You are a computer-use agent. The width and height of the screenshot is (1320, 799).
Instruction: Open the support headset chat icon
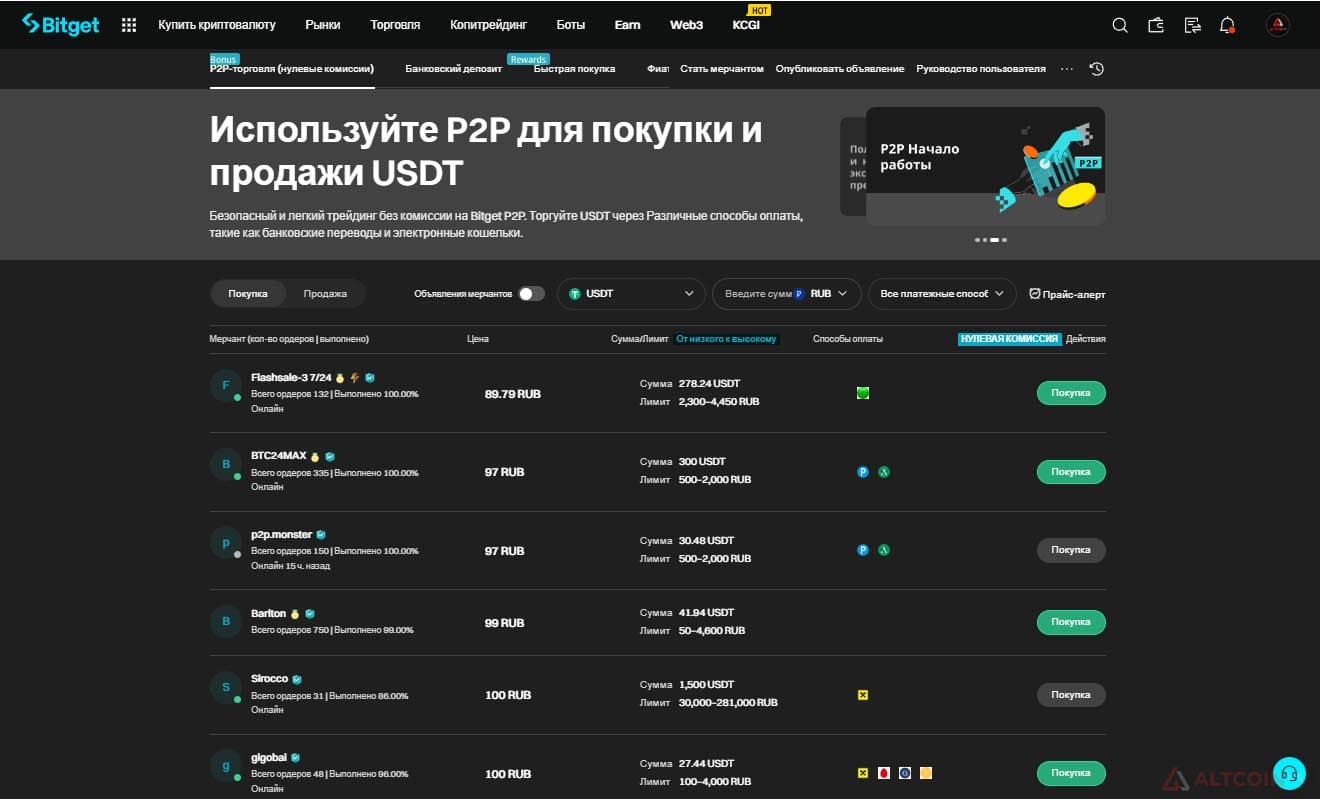click(1289, 773)
